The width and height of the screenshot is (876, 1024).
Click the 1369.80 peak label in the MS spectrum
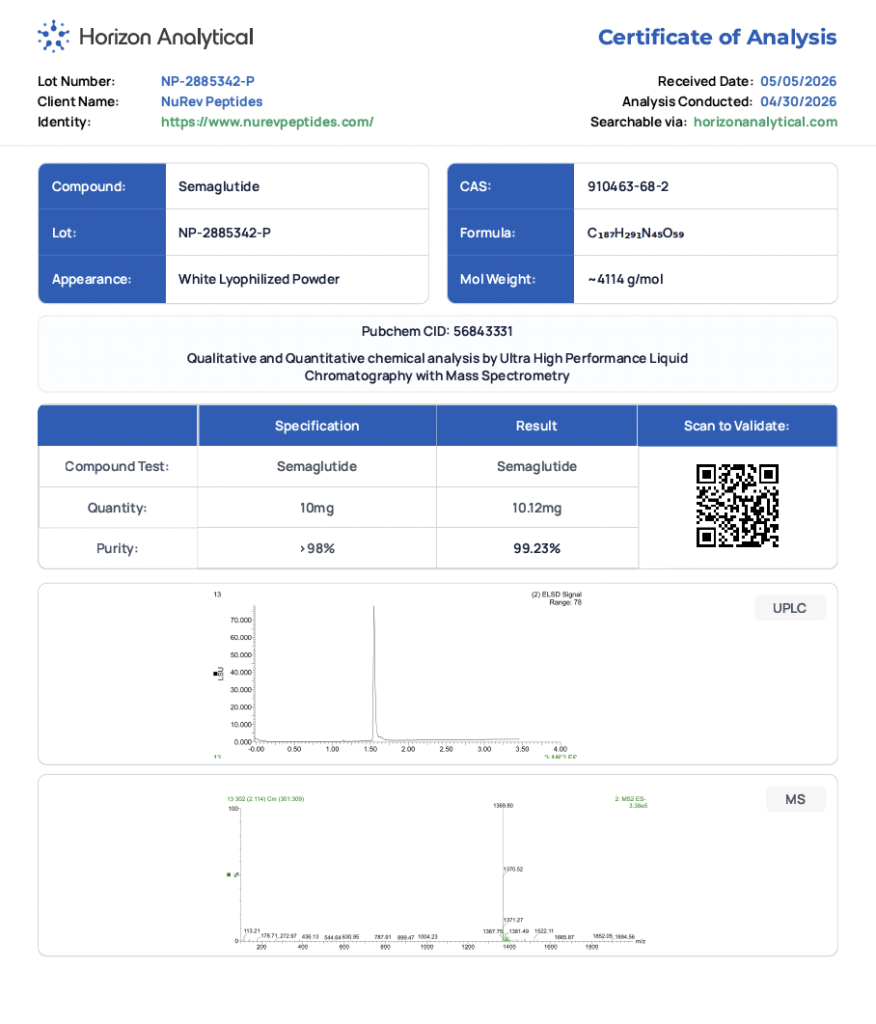[503, 806]
